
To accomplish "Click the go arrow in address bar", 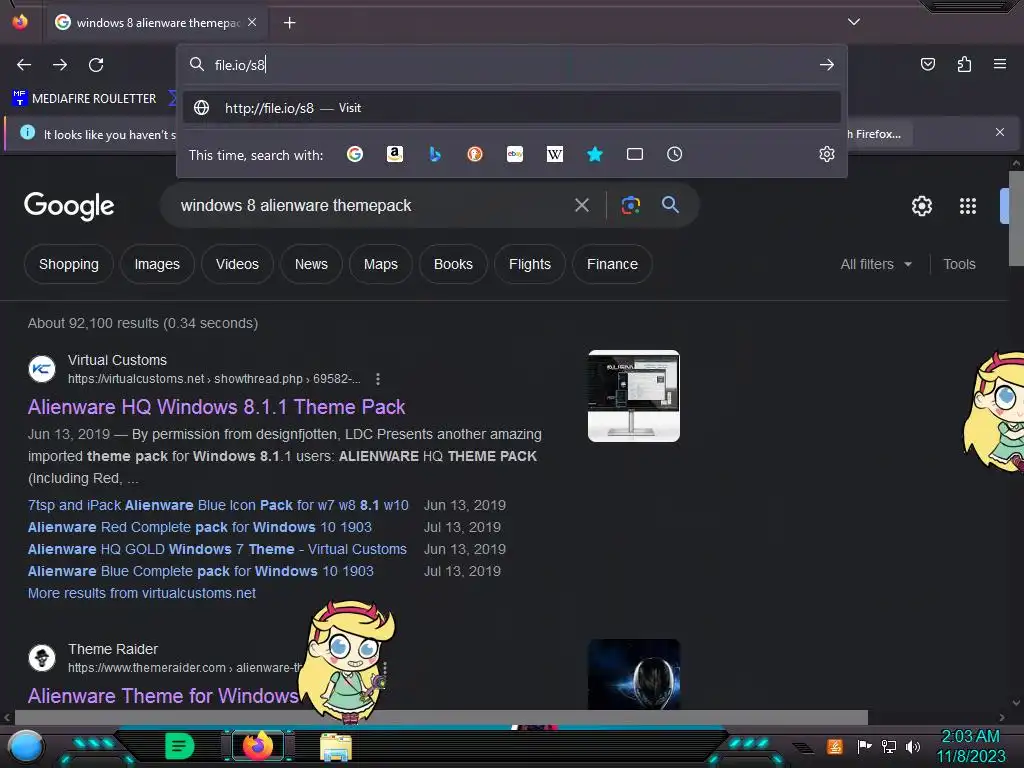I will [827, 65].
